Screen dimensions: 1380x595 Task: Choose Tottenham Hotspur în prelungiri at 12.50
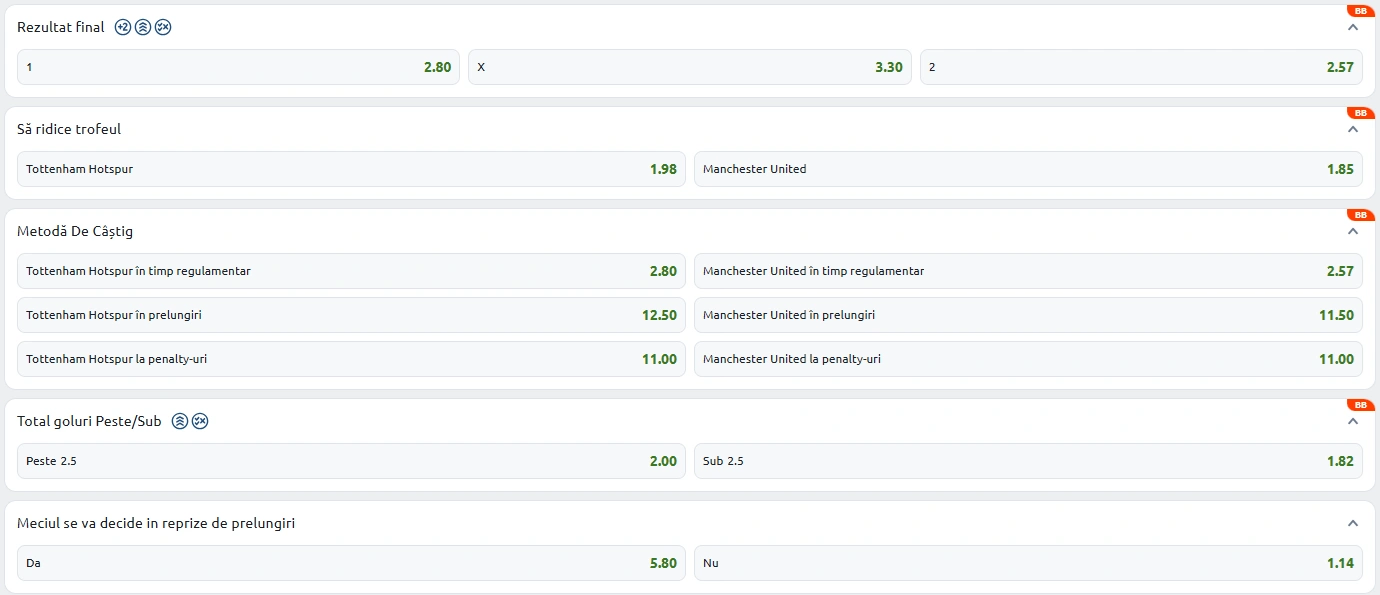352,315
